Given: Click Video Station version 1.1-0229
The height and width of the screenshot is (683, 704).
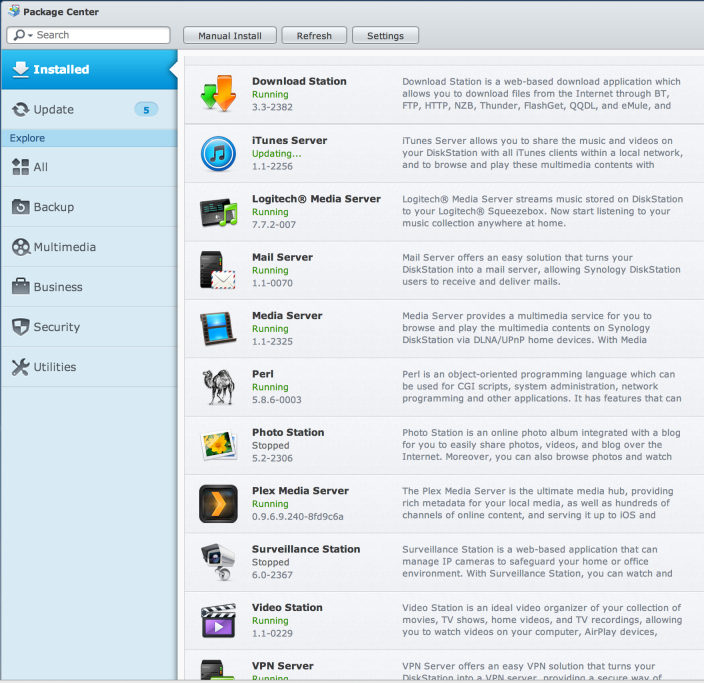Looking at the screenshot, I should 272,633.
